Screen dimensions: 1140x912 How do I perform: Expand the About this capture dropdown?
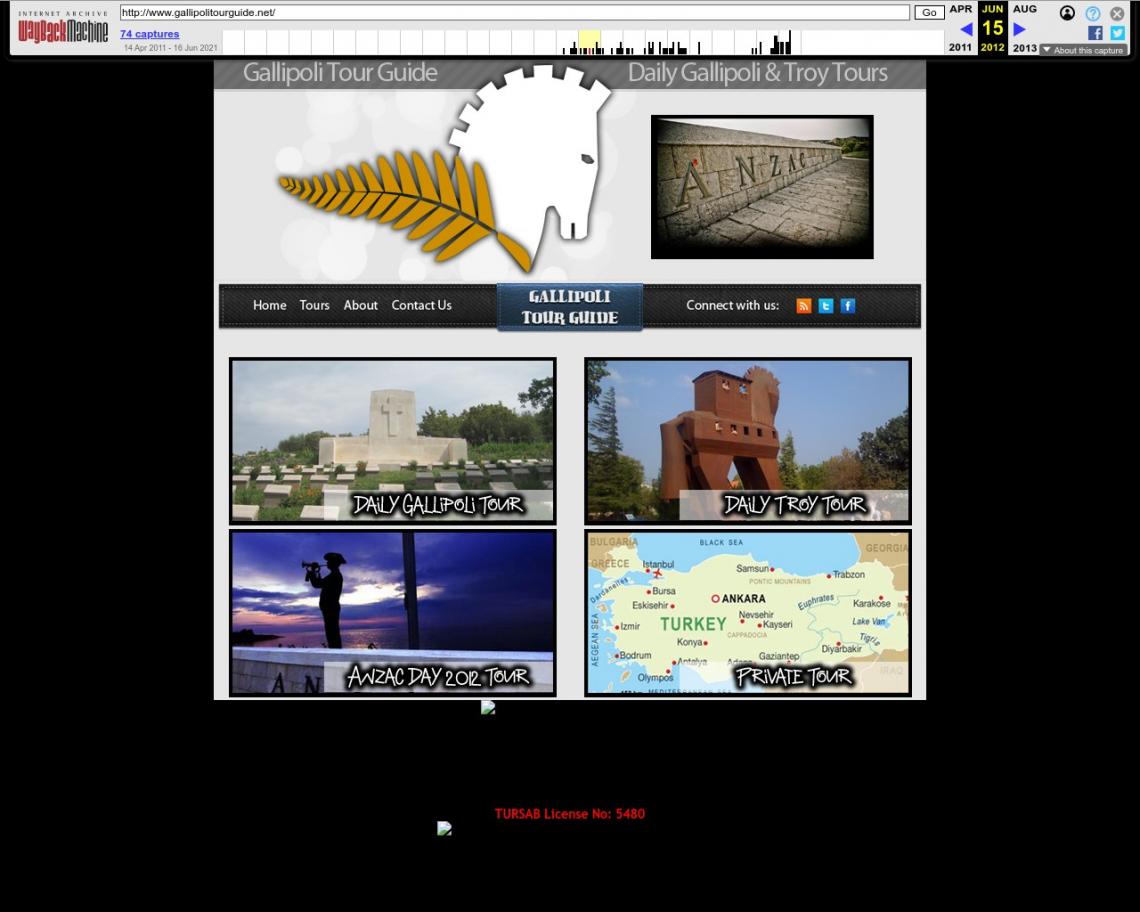point(1083,50)
